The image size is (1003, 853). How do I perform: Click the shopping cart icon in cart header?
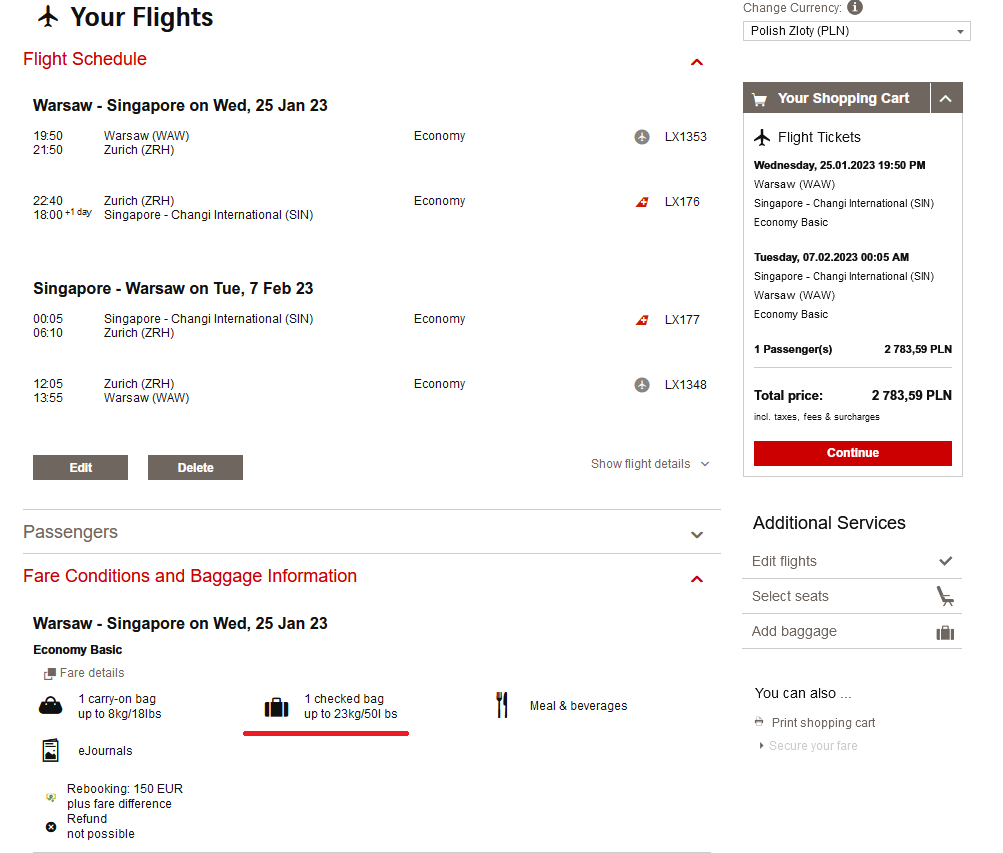[x=759, y=99]
